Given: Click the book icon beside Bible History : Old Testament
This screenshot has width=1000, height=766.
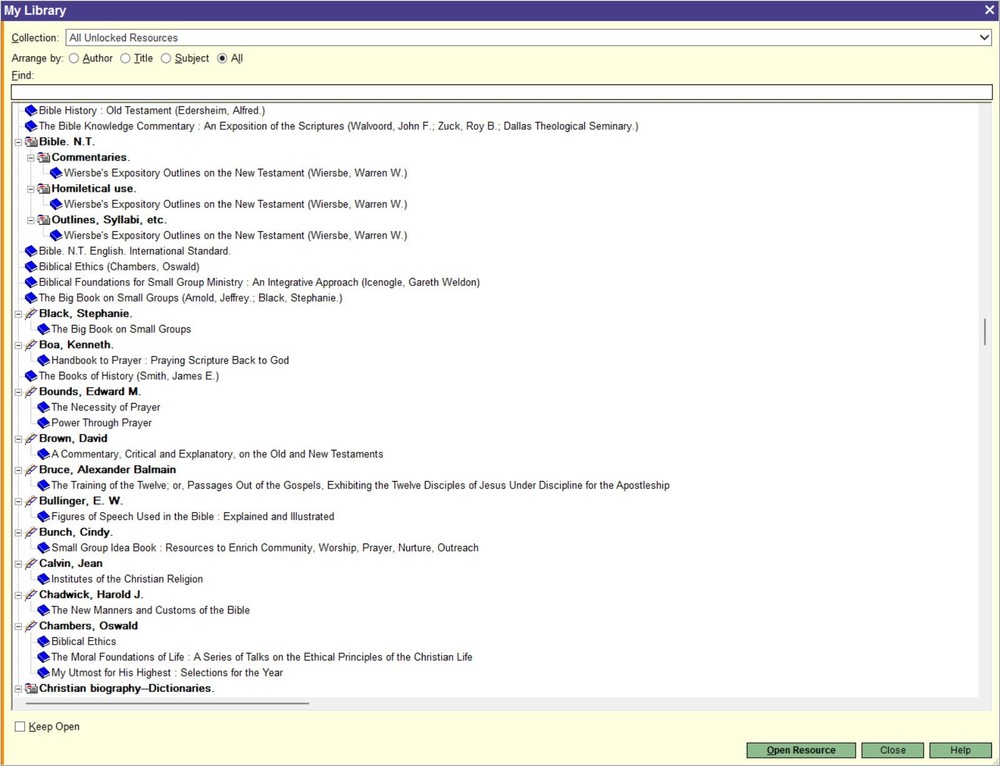Looking at the screenshot, I should click(30, 110).
